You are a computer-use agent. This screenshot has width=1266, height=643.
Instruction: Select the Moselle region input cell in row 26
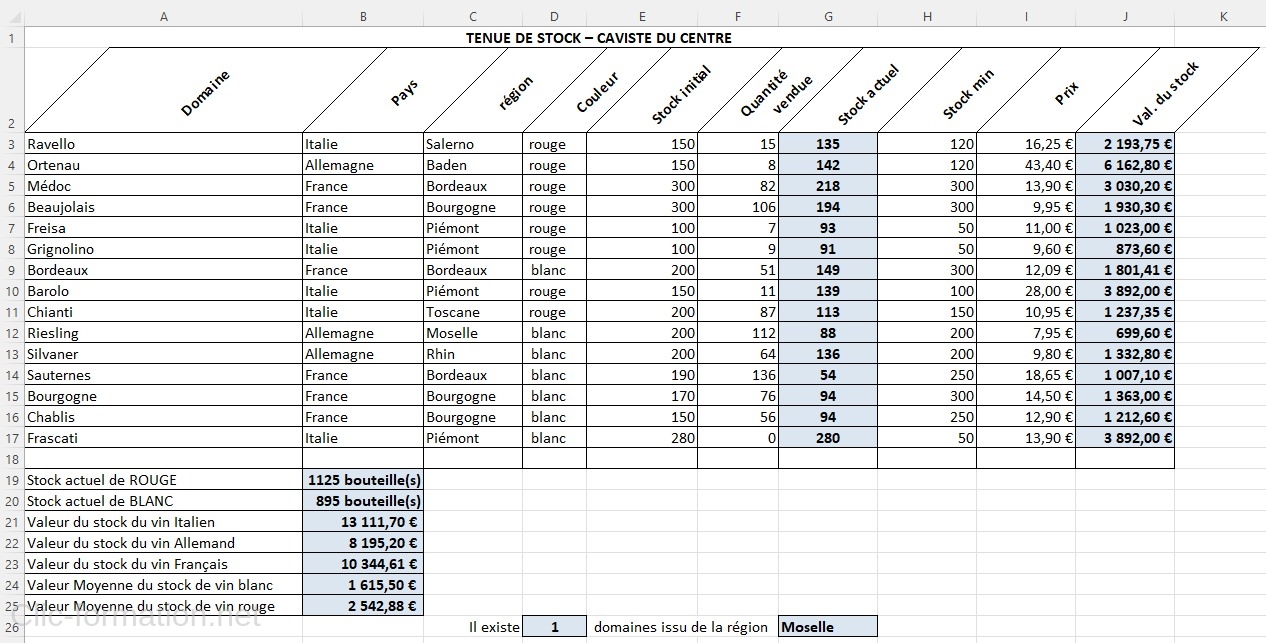coord(827,627)
